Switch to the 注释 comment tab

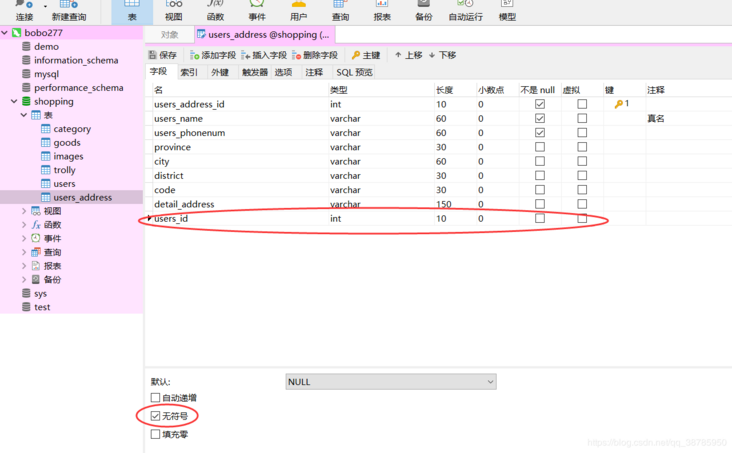pyautogui.click(x=314, y=72)
